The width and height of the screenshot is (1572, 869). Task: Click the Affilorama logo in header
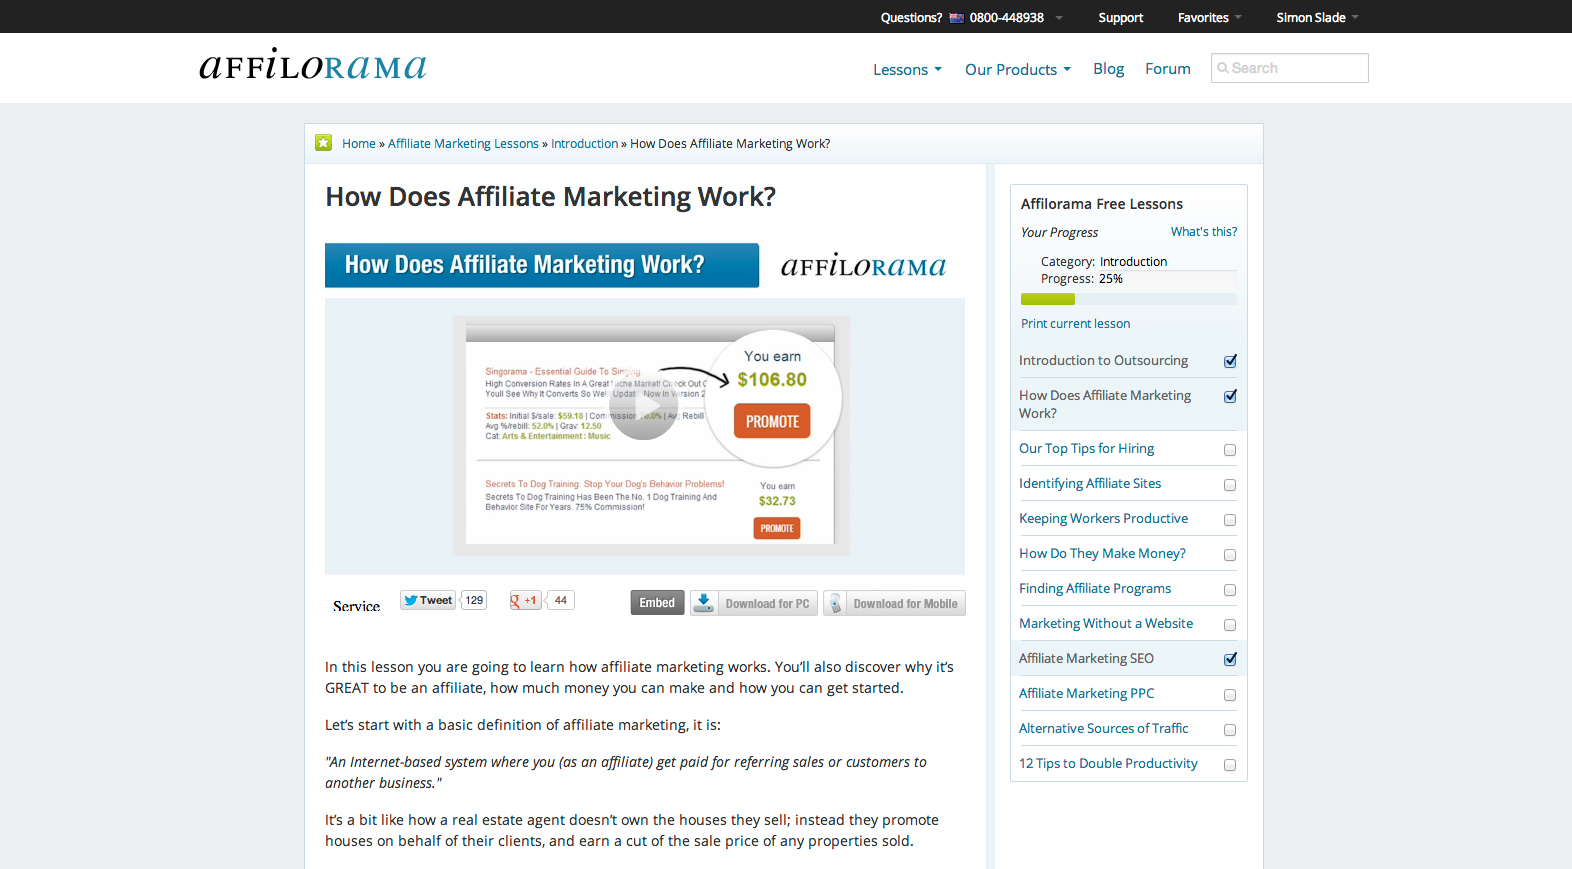pos(313,65)
